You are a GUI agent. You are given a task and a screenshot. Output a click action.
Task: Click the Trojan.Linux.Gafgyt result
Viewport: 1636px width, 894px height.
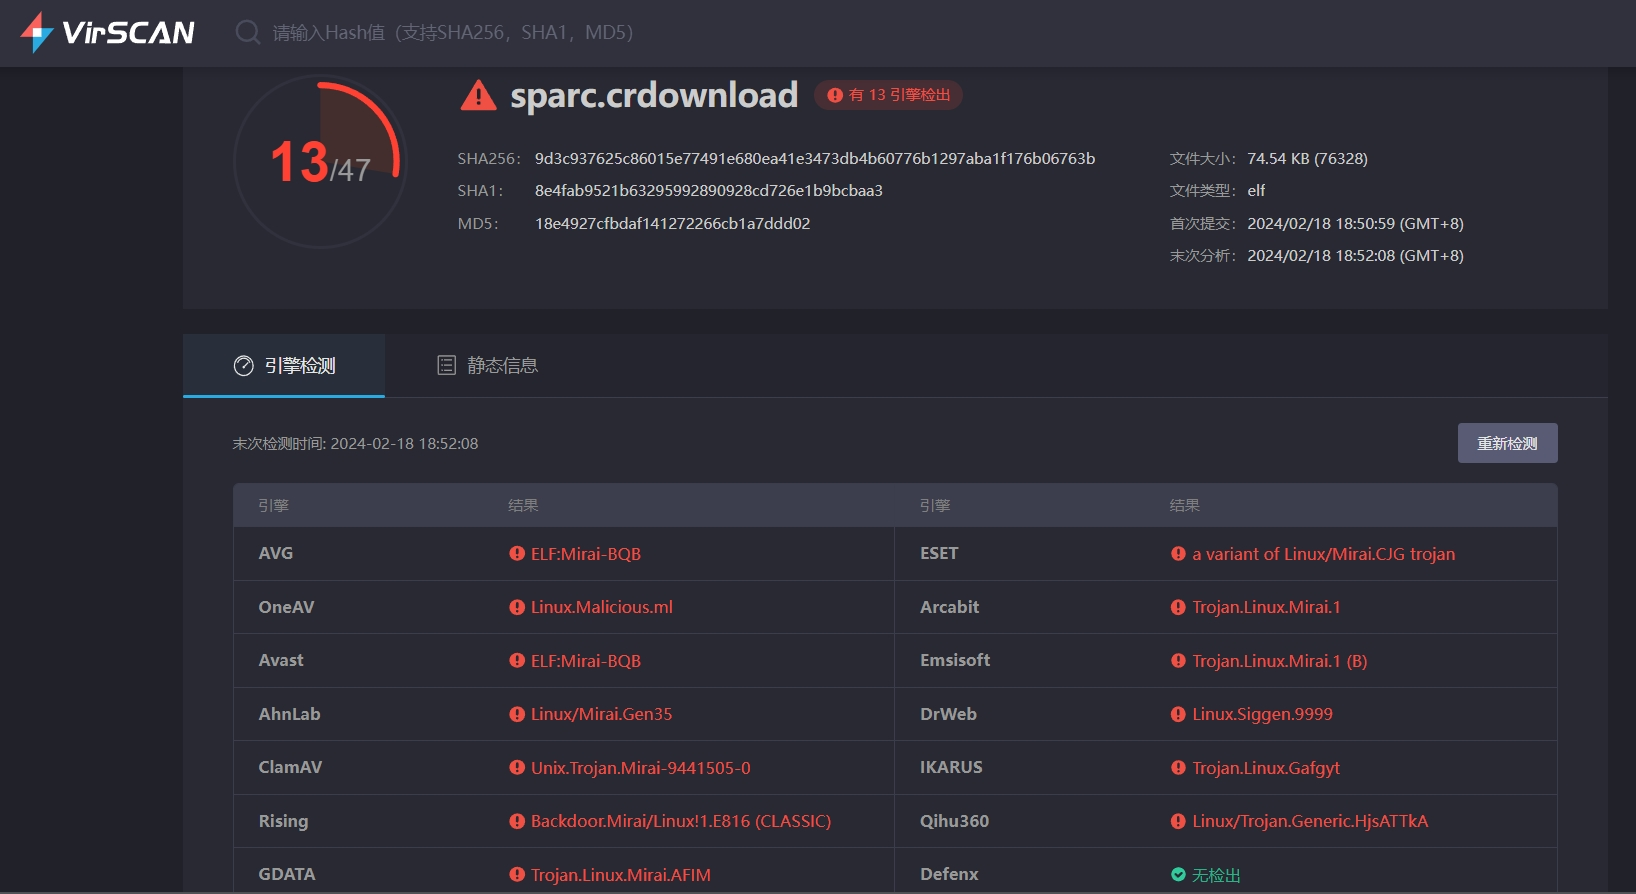coord(1266,767)
